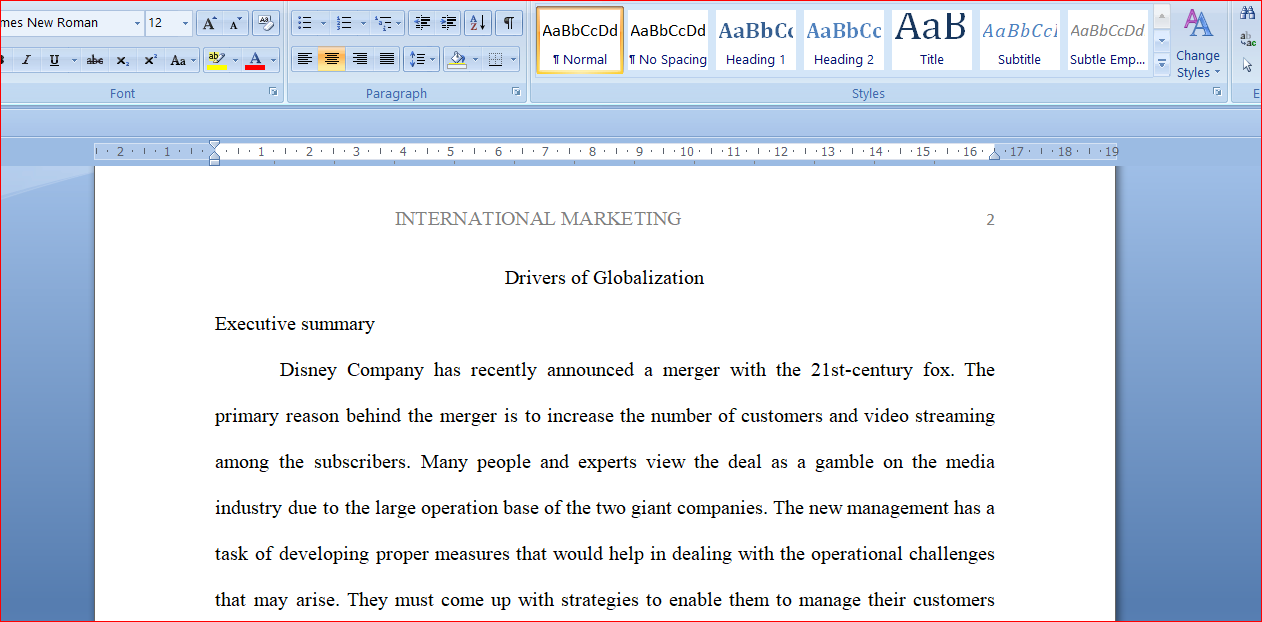This screenshot has width=1262, height=622.
Task: Open the Line Spacing menu
Action: click(421, 60)
